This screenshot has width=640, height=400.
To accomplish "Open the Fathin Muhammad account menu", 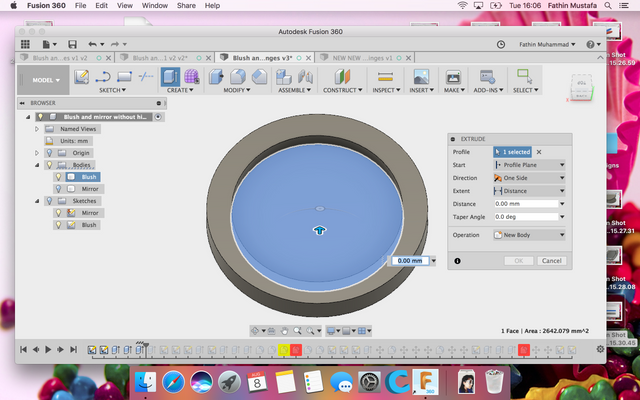I will [547, 44].
